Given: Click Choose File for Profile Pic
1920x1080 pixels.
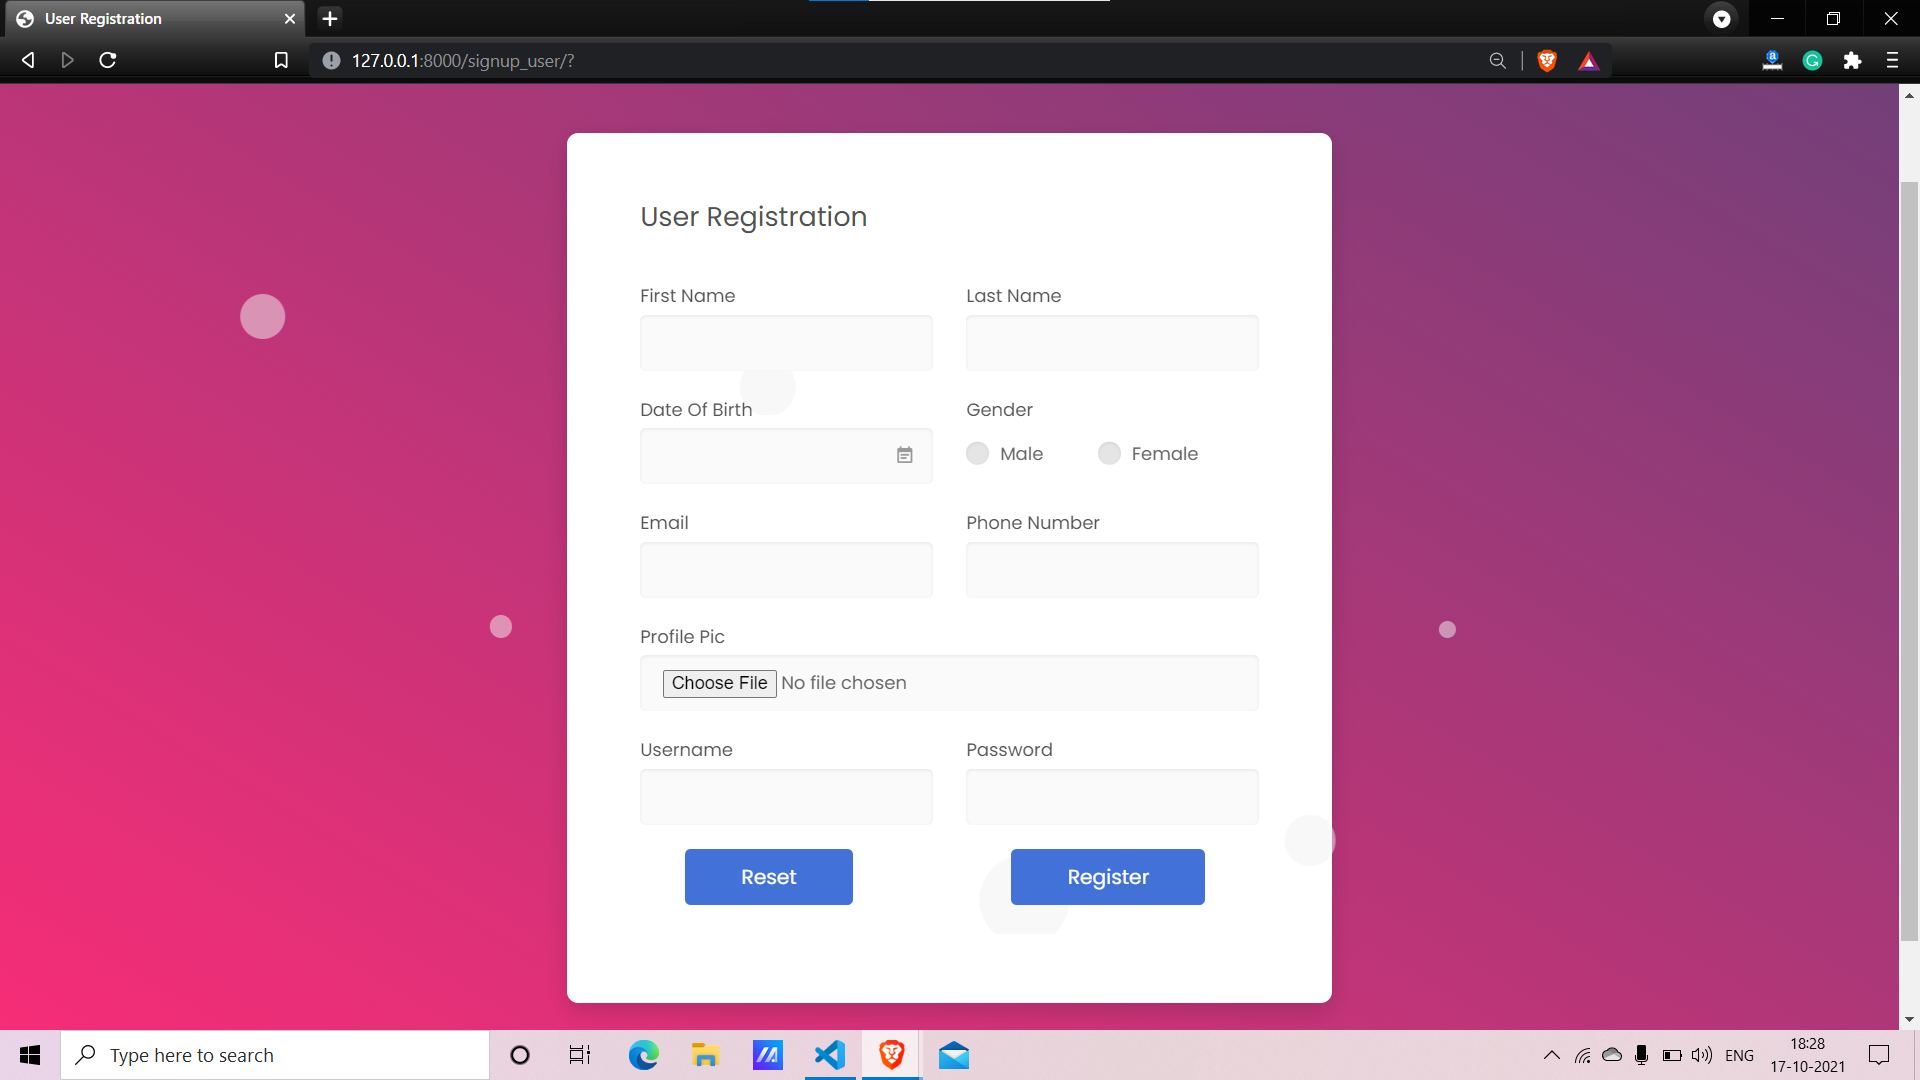Looking at the screenshot, I should point(719,683).
